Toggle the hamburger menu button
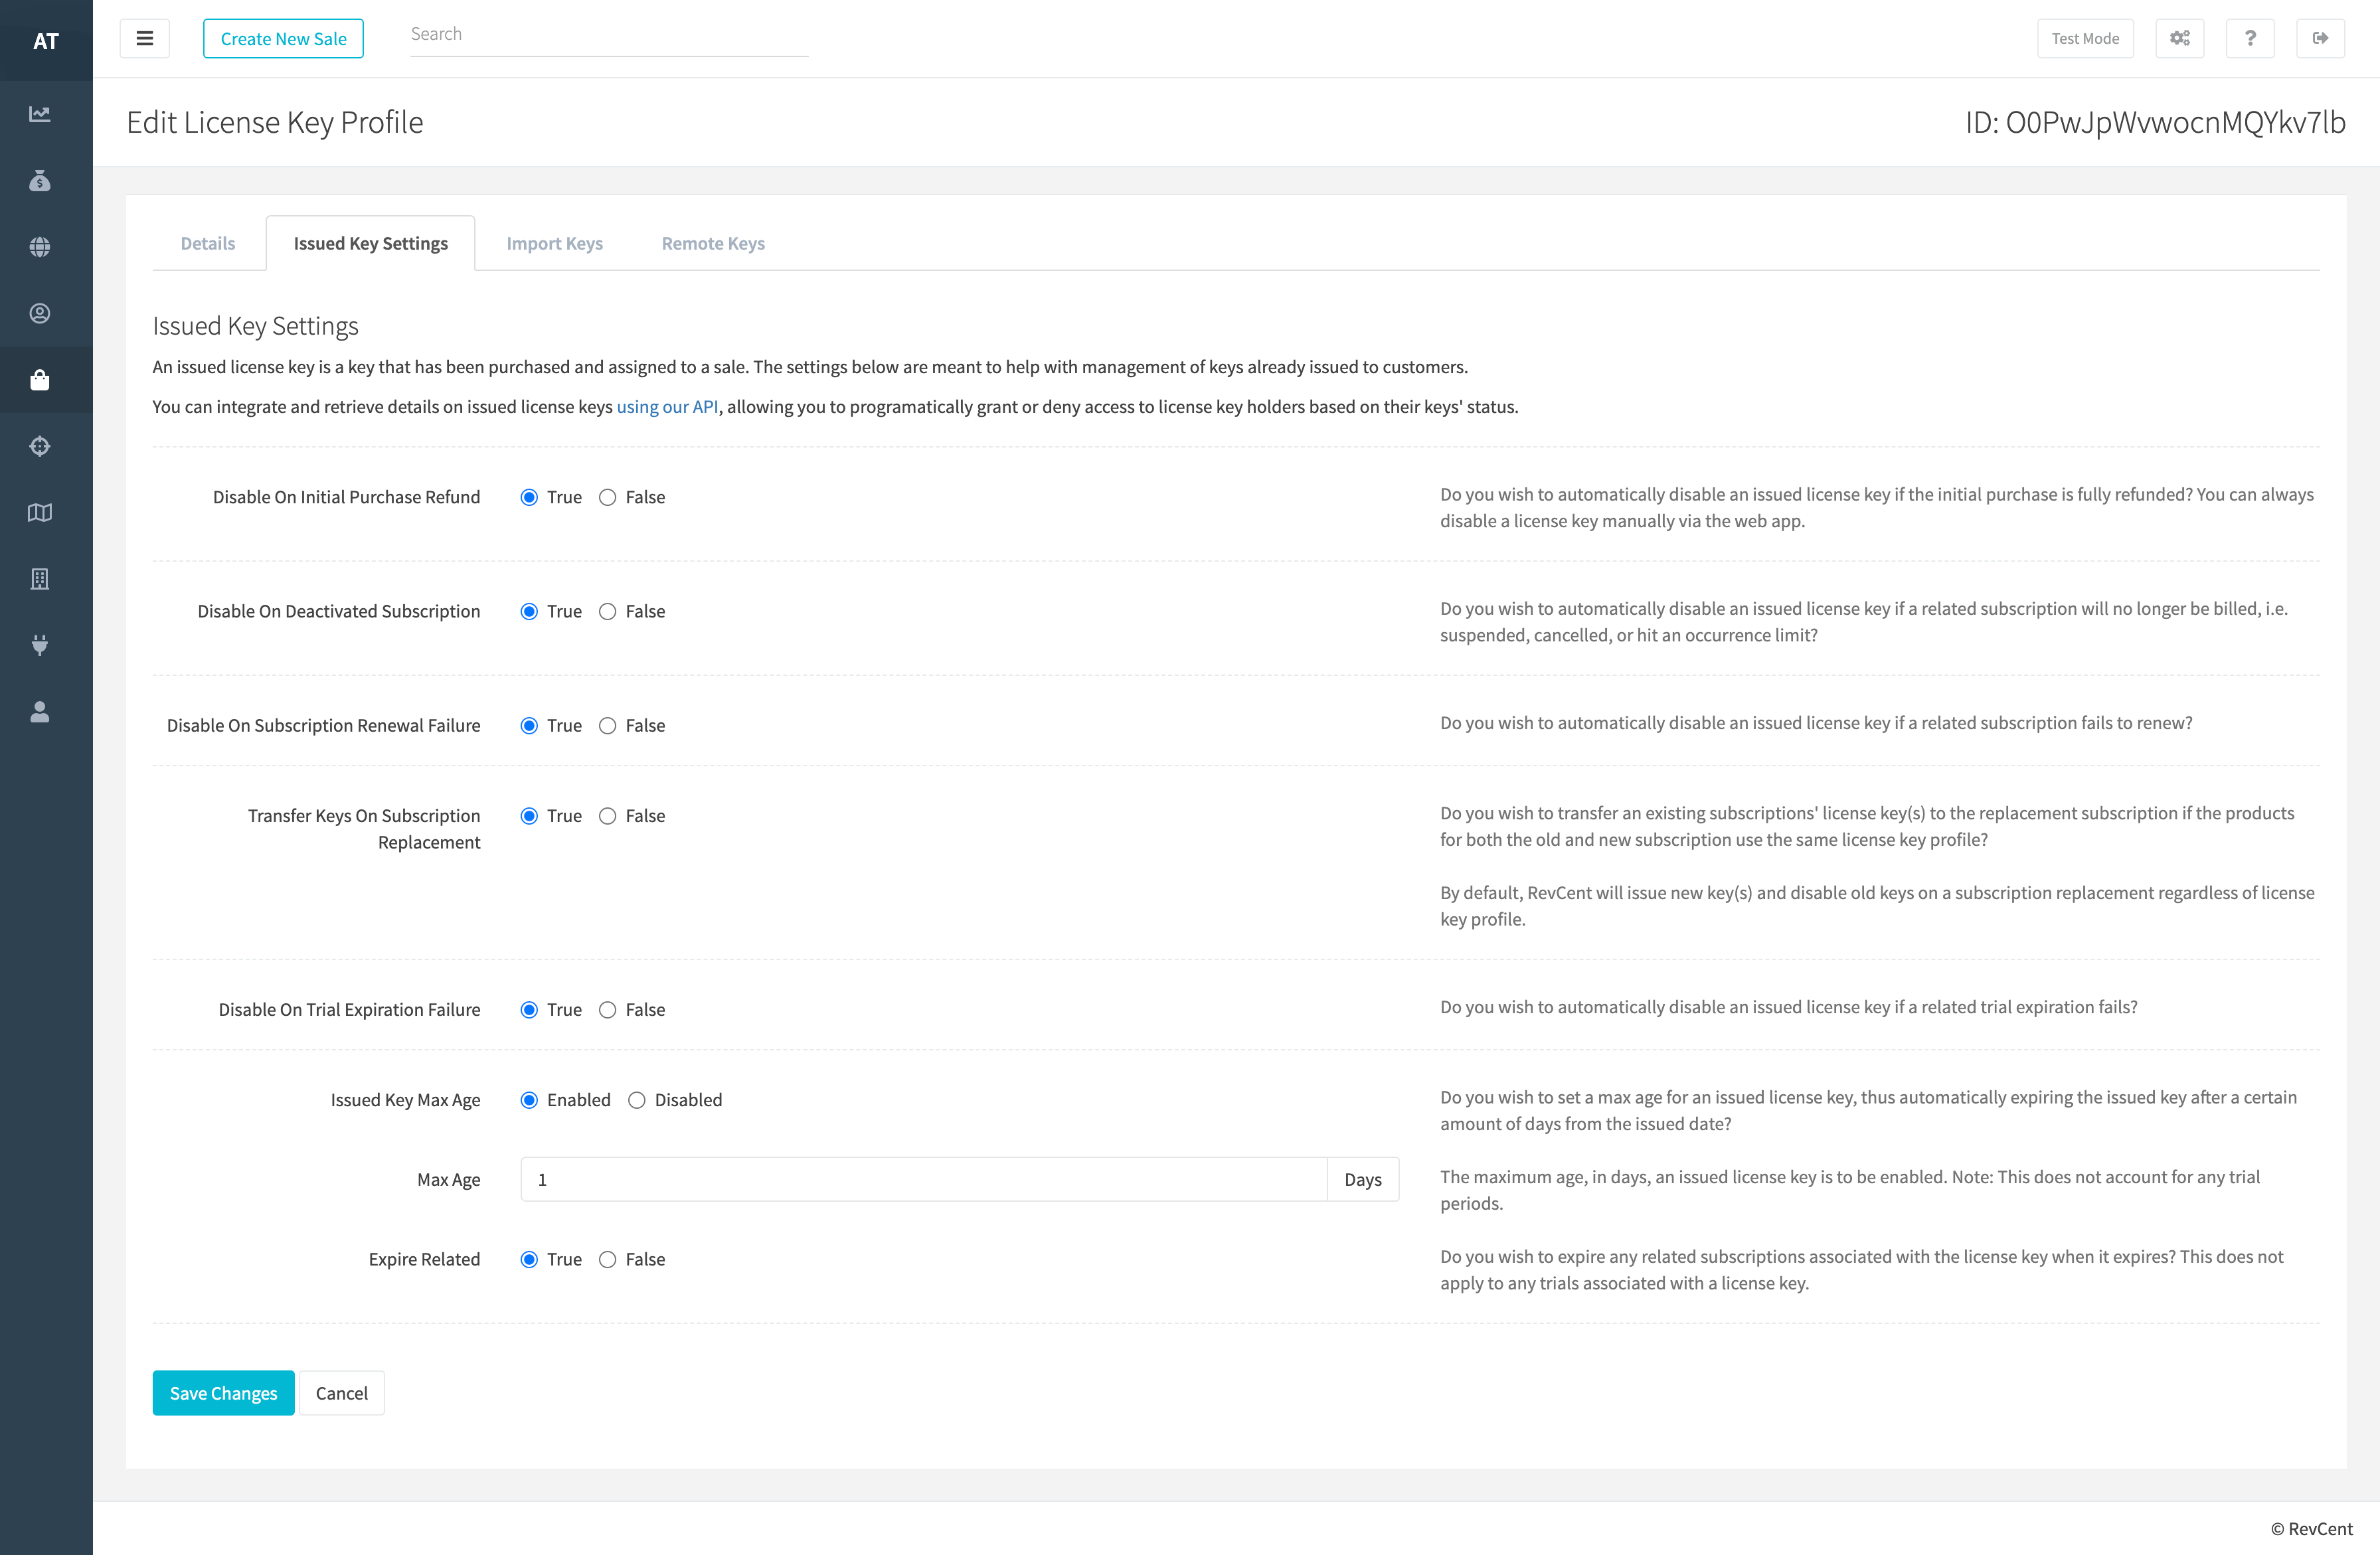Viewport: 2380px width, 1555px height. coord(144,38)
